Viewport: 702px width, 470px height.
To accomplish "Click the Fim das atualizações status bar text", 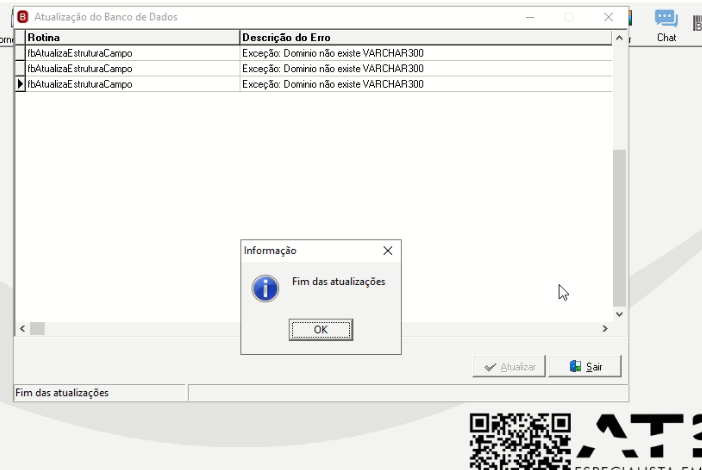I will point(62,393).
